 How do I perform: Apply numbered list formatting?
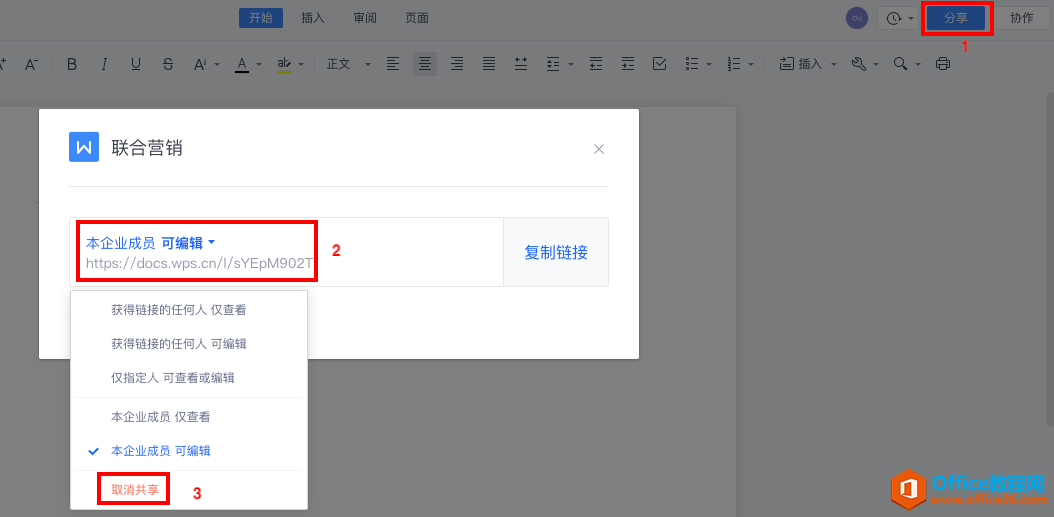734,64
